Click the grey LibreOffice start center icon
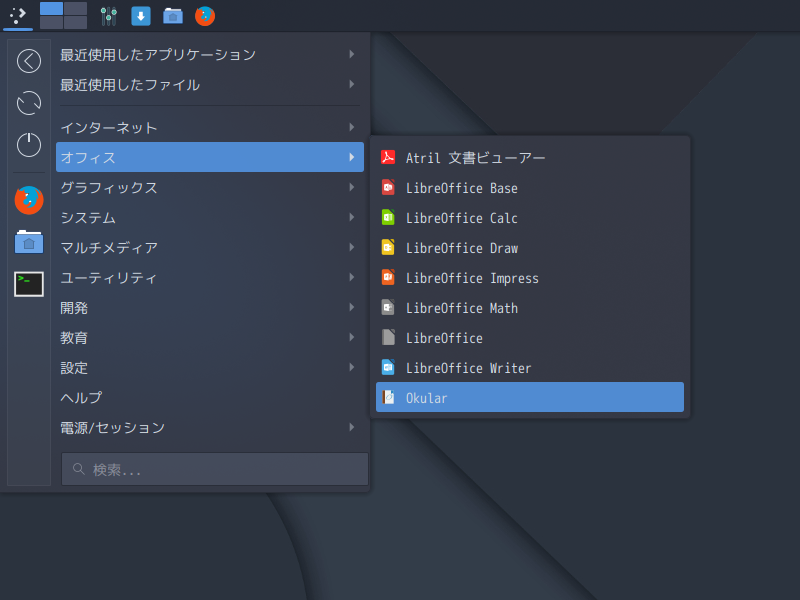Image resolution: width=800 pixels, height=600 pixels. [388, 337]
